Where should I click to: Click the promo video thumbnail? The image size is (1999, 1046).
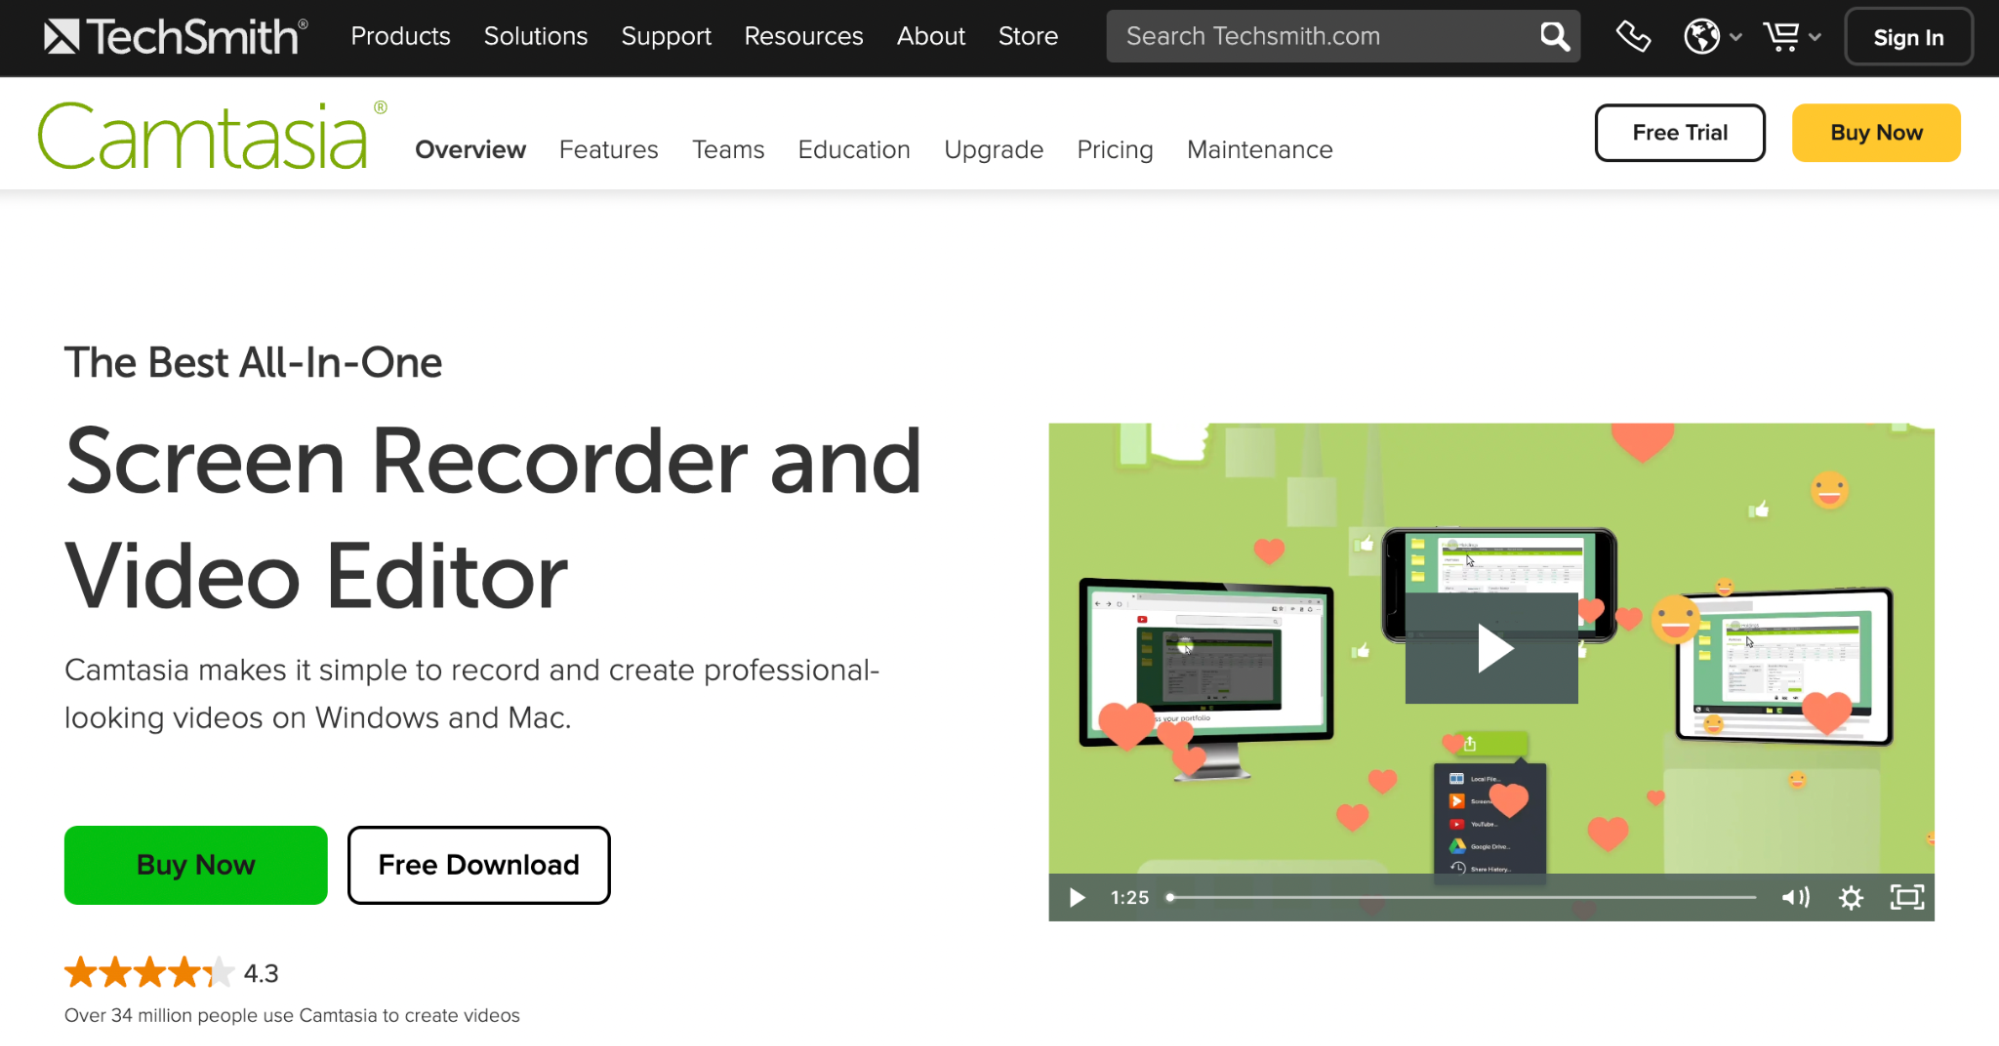(x=1491, y=671)
